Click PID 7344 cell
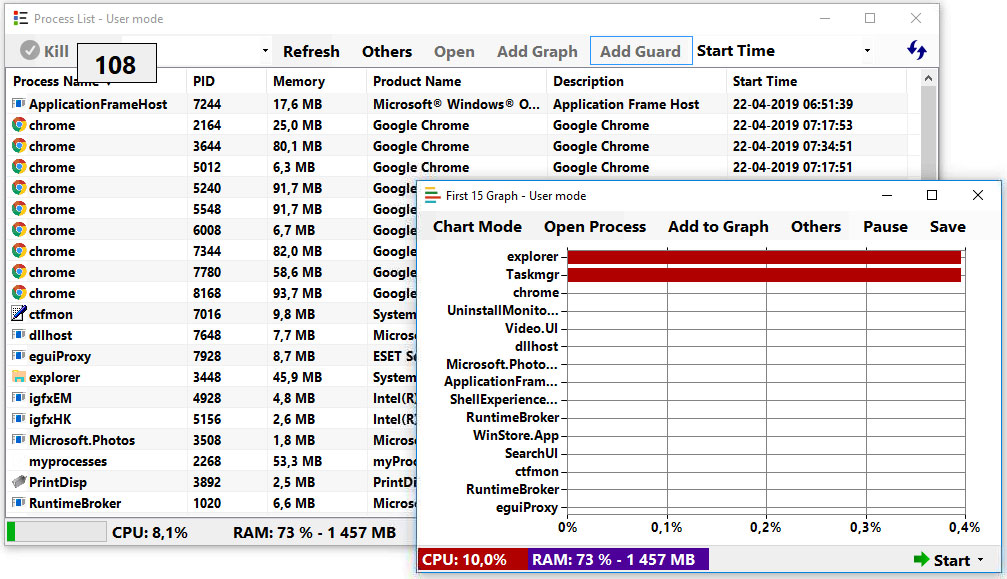 [x=207, y=251]
